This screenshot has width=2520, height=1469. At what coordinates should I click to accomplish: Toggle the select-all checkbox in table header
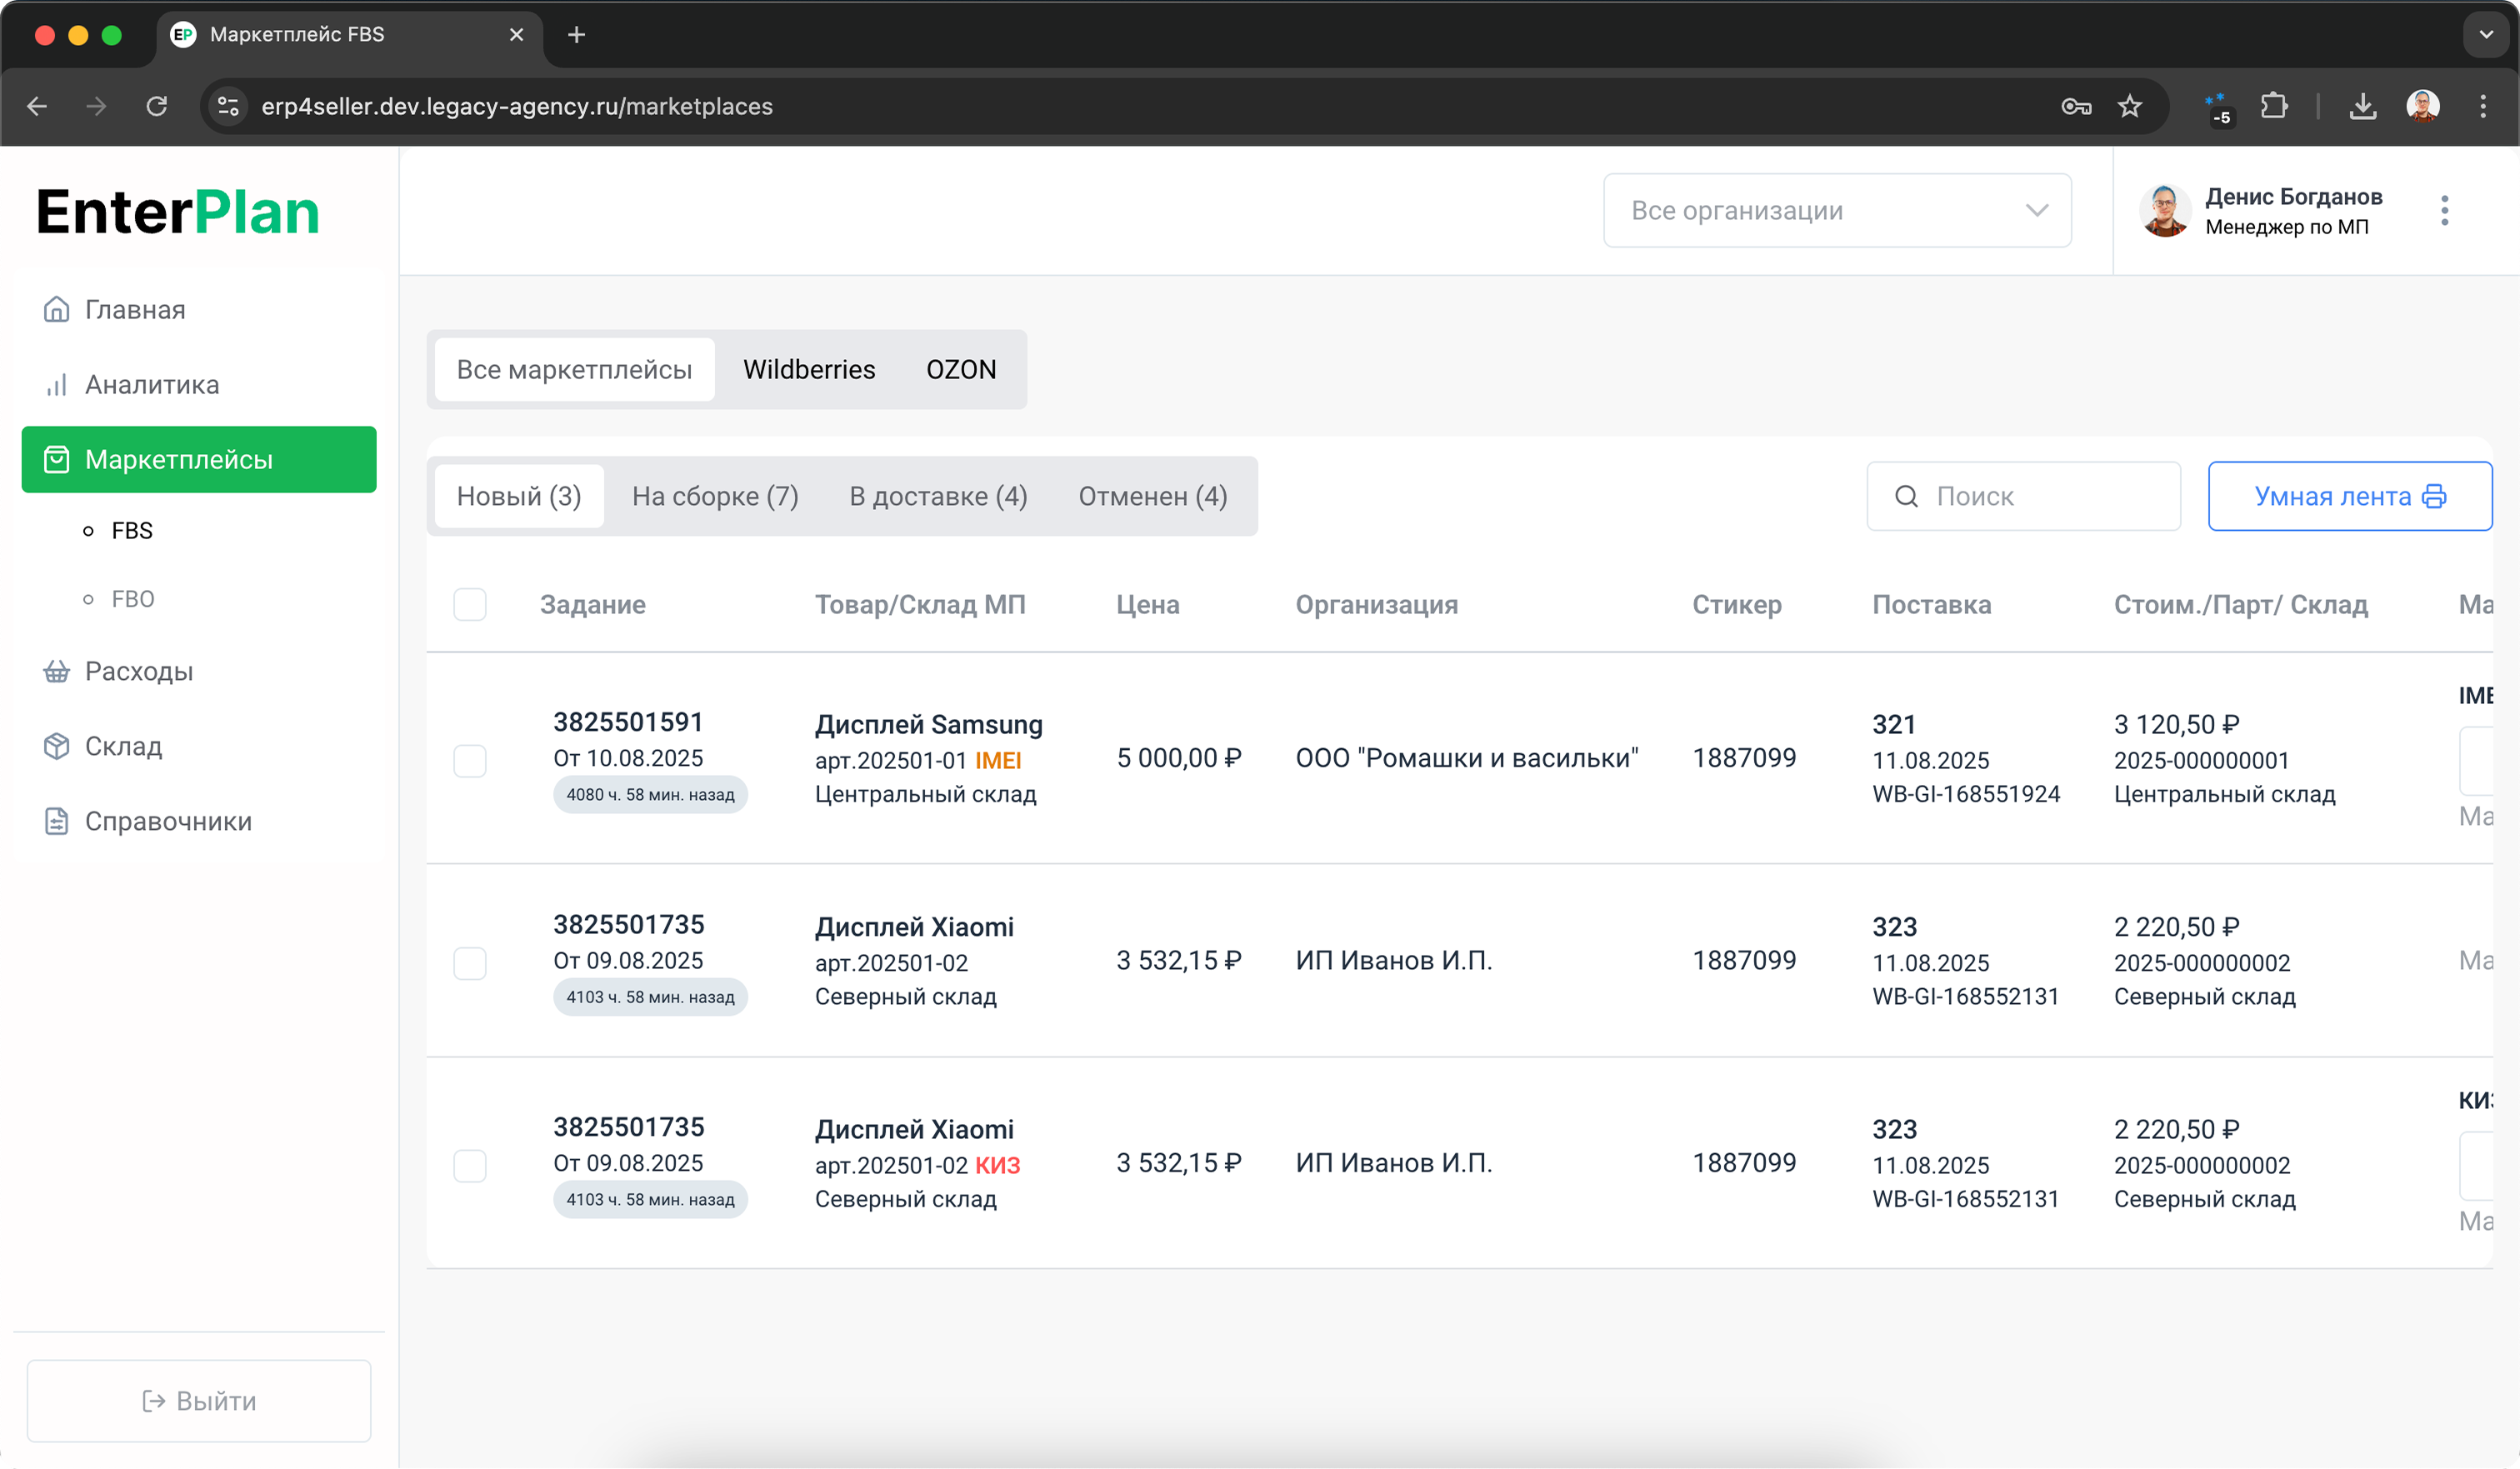[470, 604]
